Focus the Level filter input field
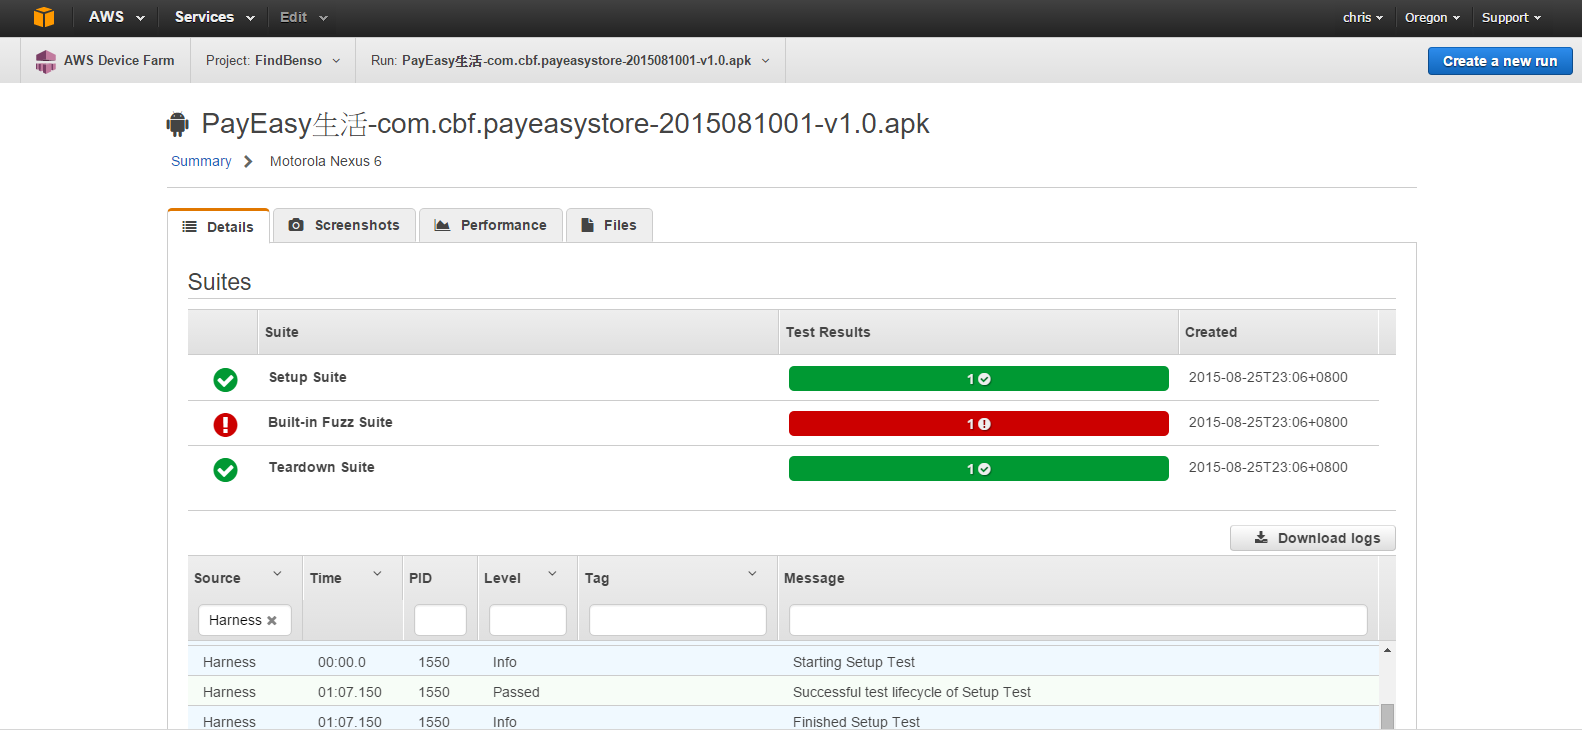1582x730 pixels. click(528, 620)
